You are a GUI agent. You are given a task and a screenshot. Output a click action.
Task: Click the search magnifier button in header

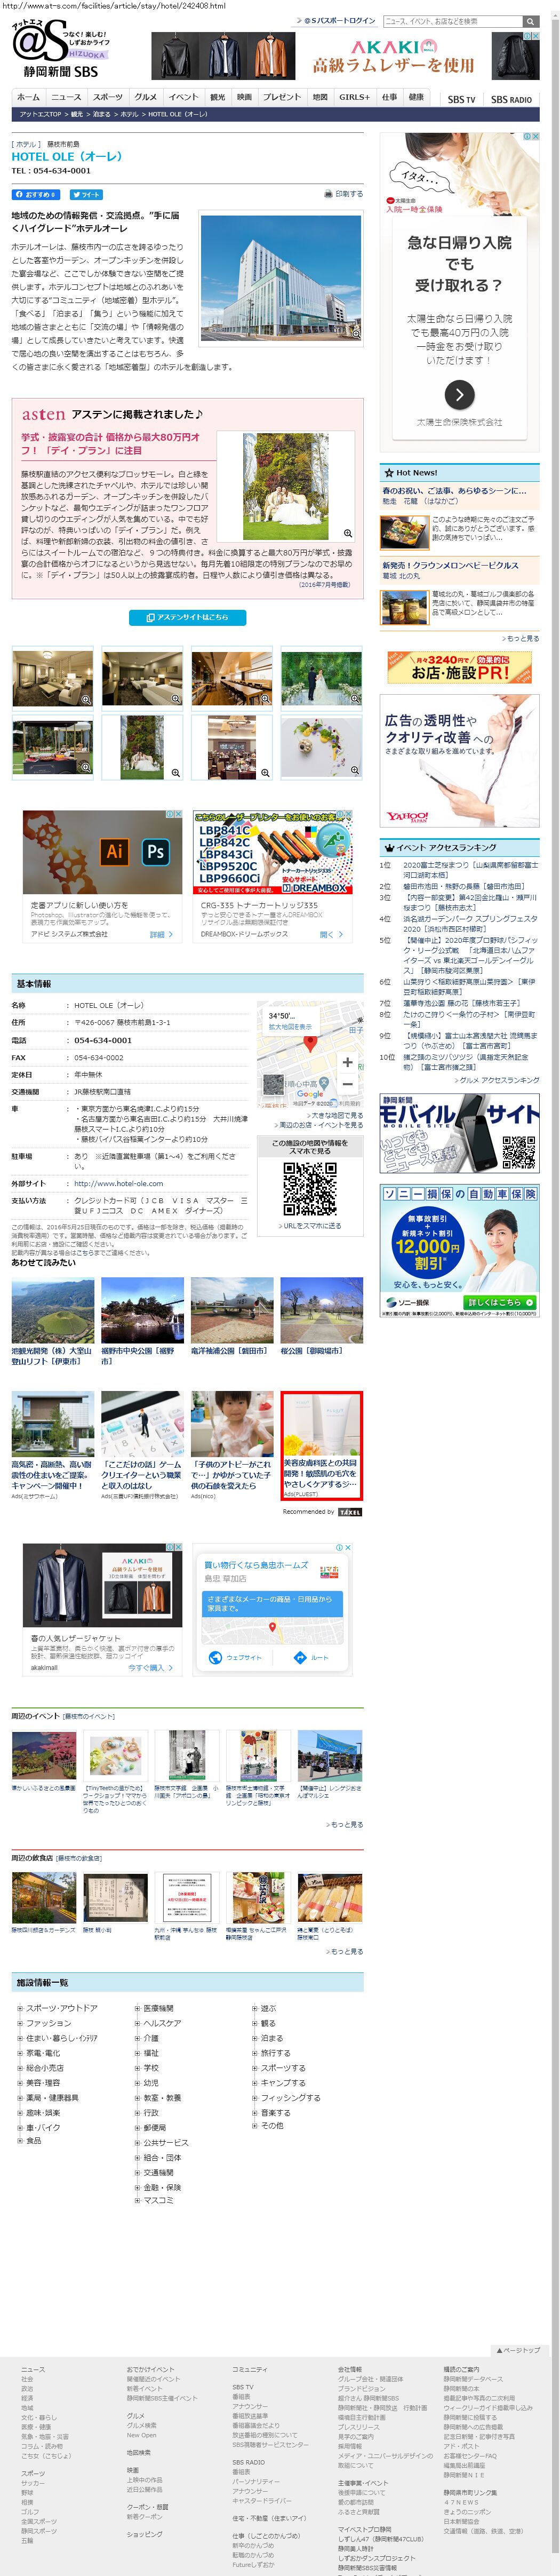530,21
